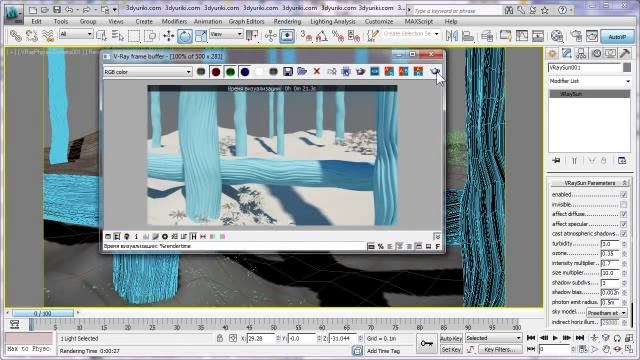Open Render Setup from main toolbar
Screen dimensions: 640x360
pos(576,36)
